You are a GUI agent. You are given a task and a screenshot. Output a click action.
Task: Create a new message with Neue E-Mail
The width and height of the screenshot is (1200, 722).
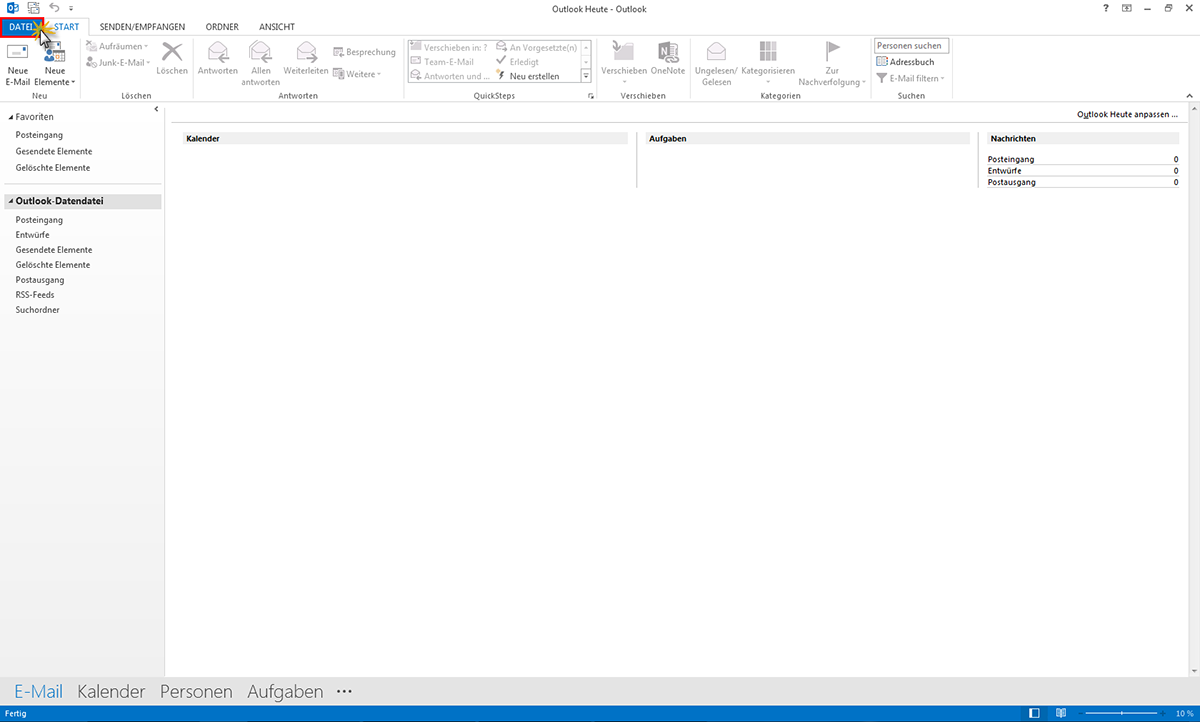pos(17,64)
